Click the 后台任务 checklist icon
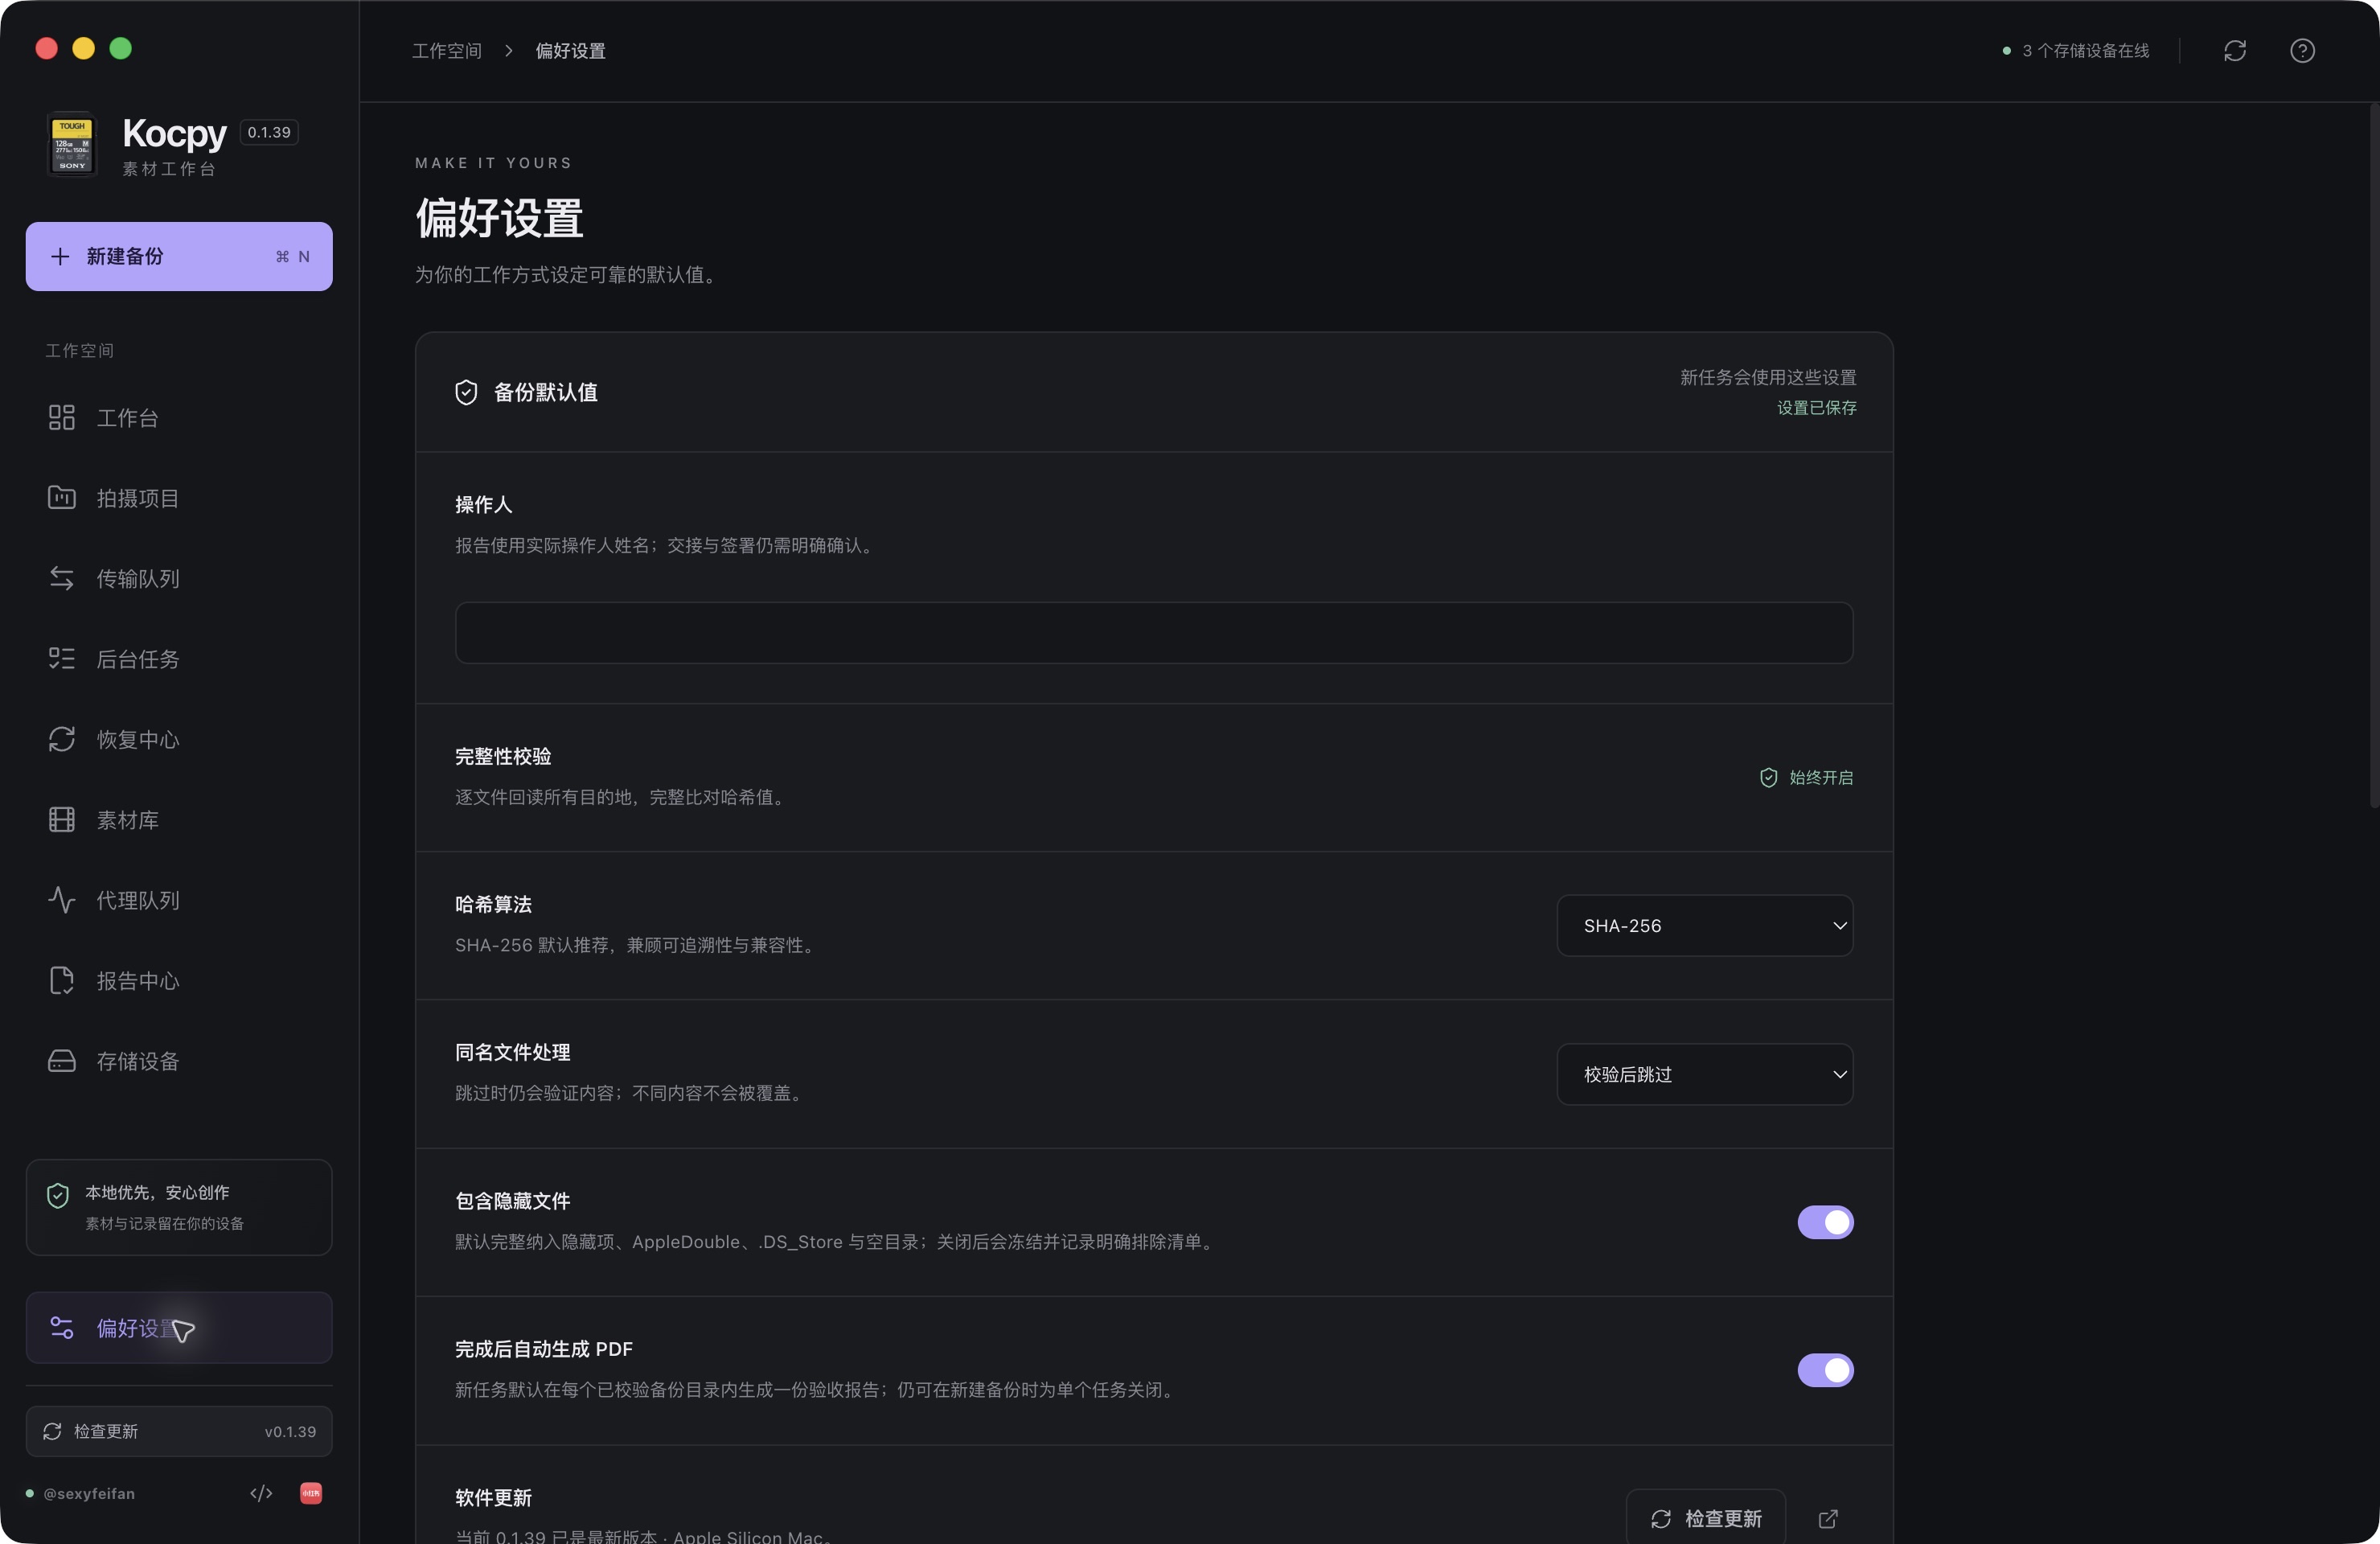The image size is (2380, 1544). pyautogui.click(x=62, y=658)
